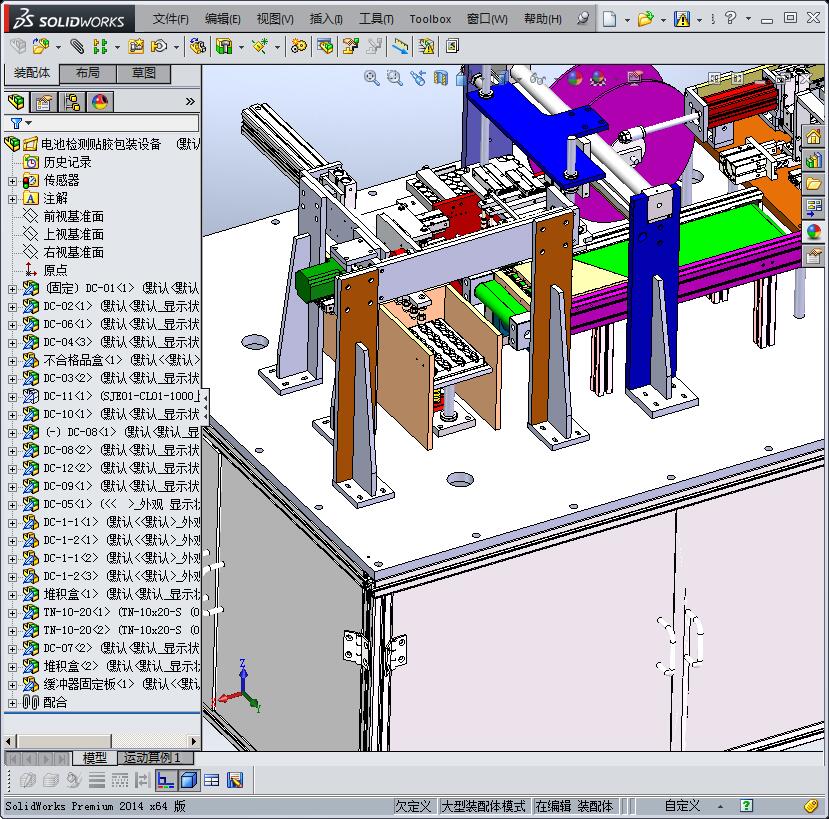Click the Section View icon
This screenshot has width=829, height=819.
440,78
